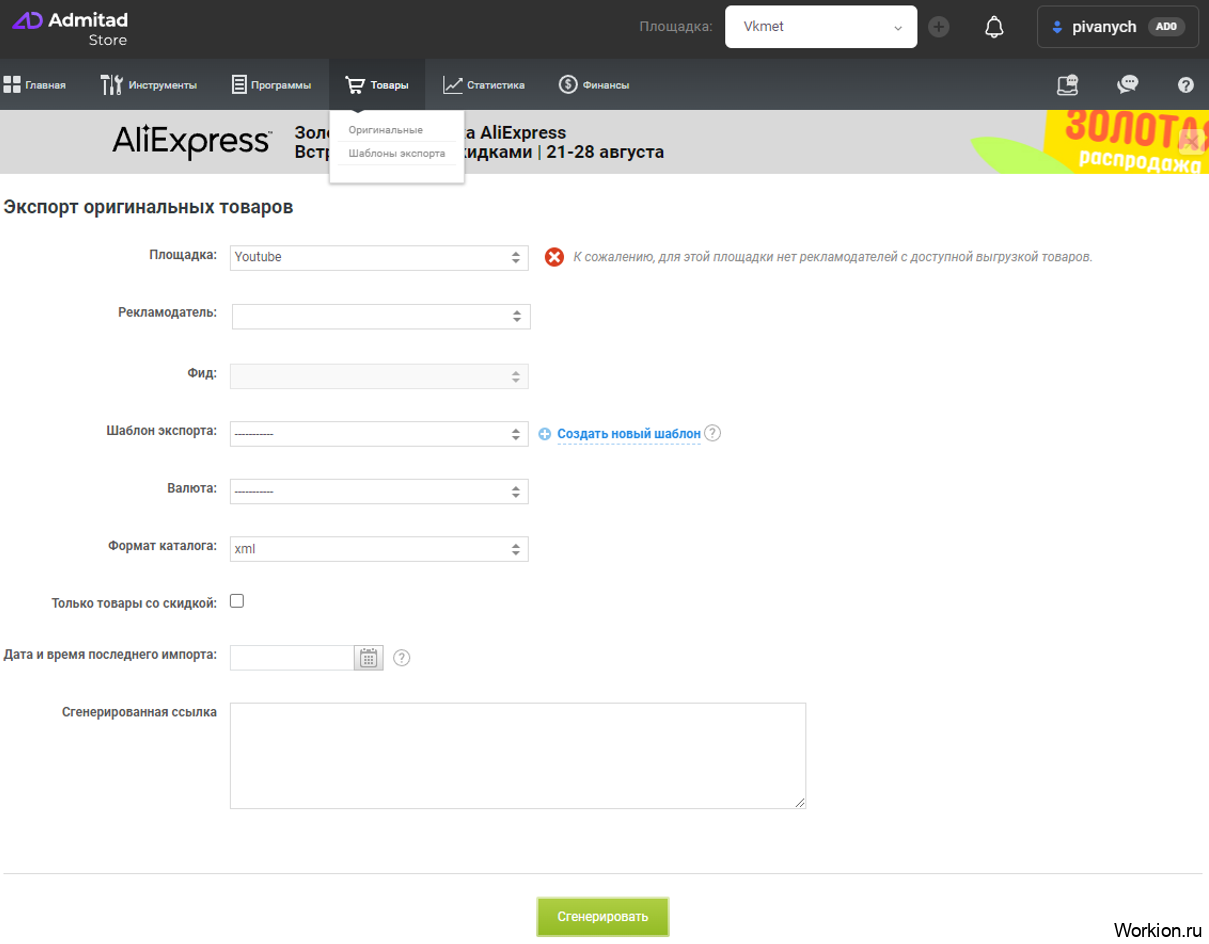Open the help question mark in nav bar

coord(1186,85)
